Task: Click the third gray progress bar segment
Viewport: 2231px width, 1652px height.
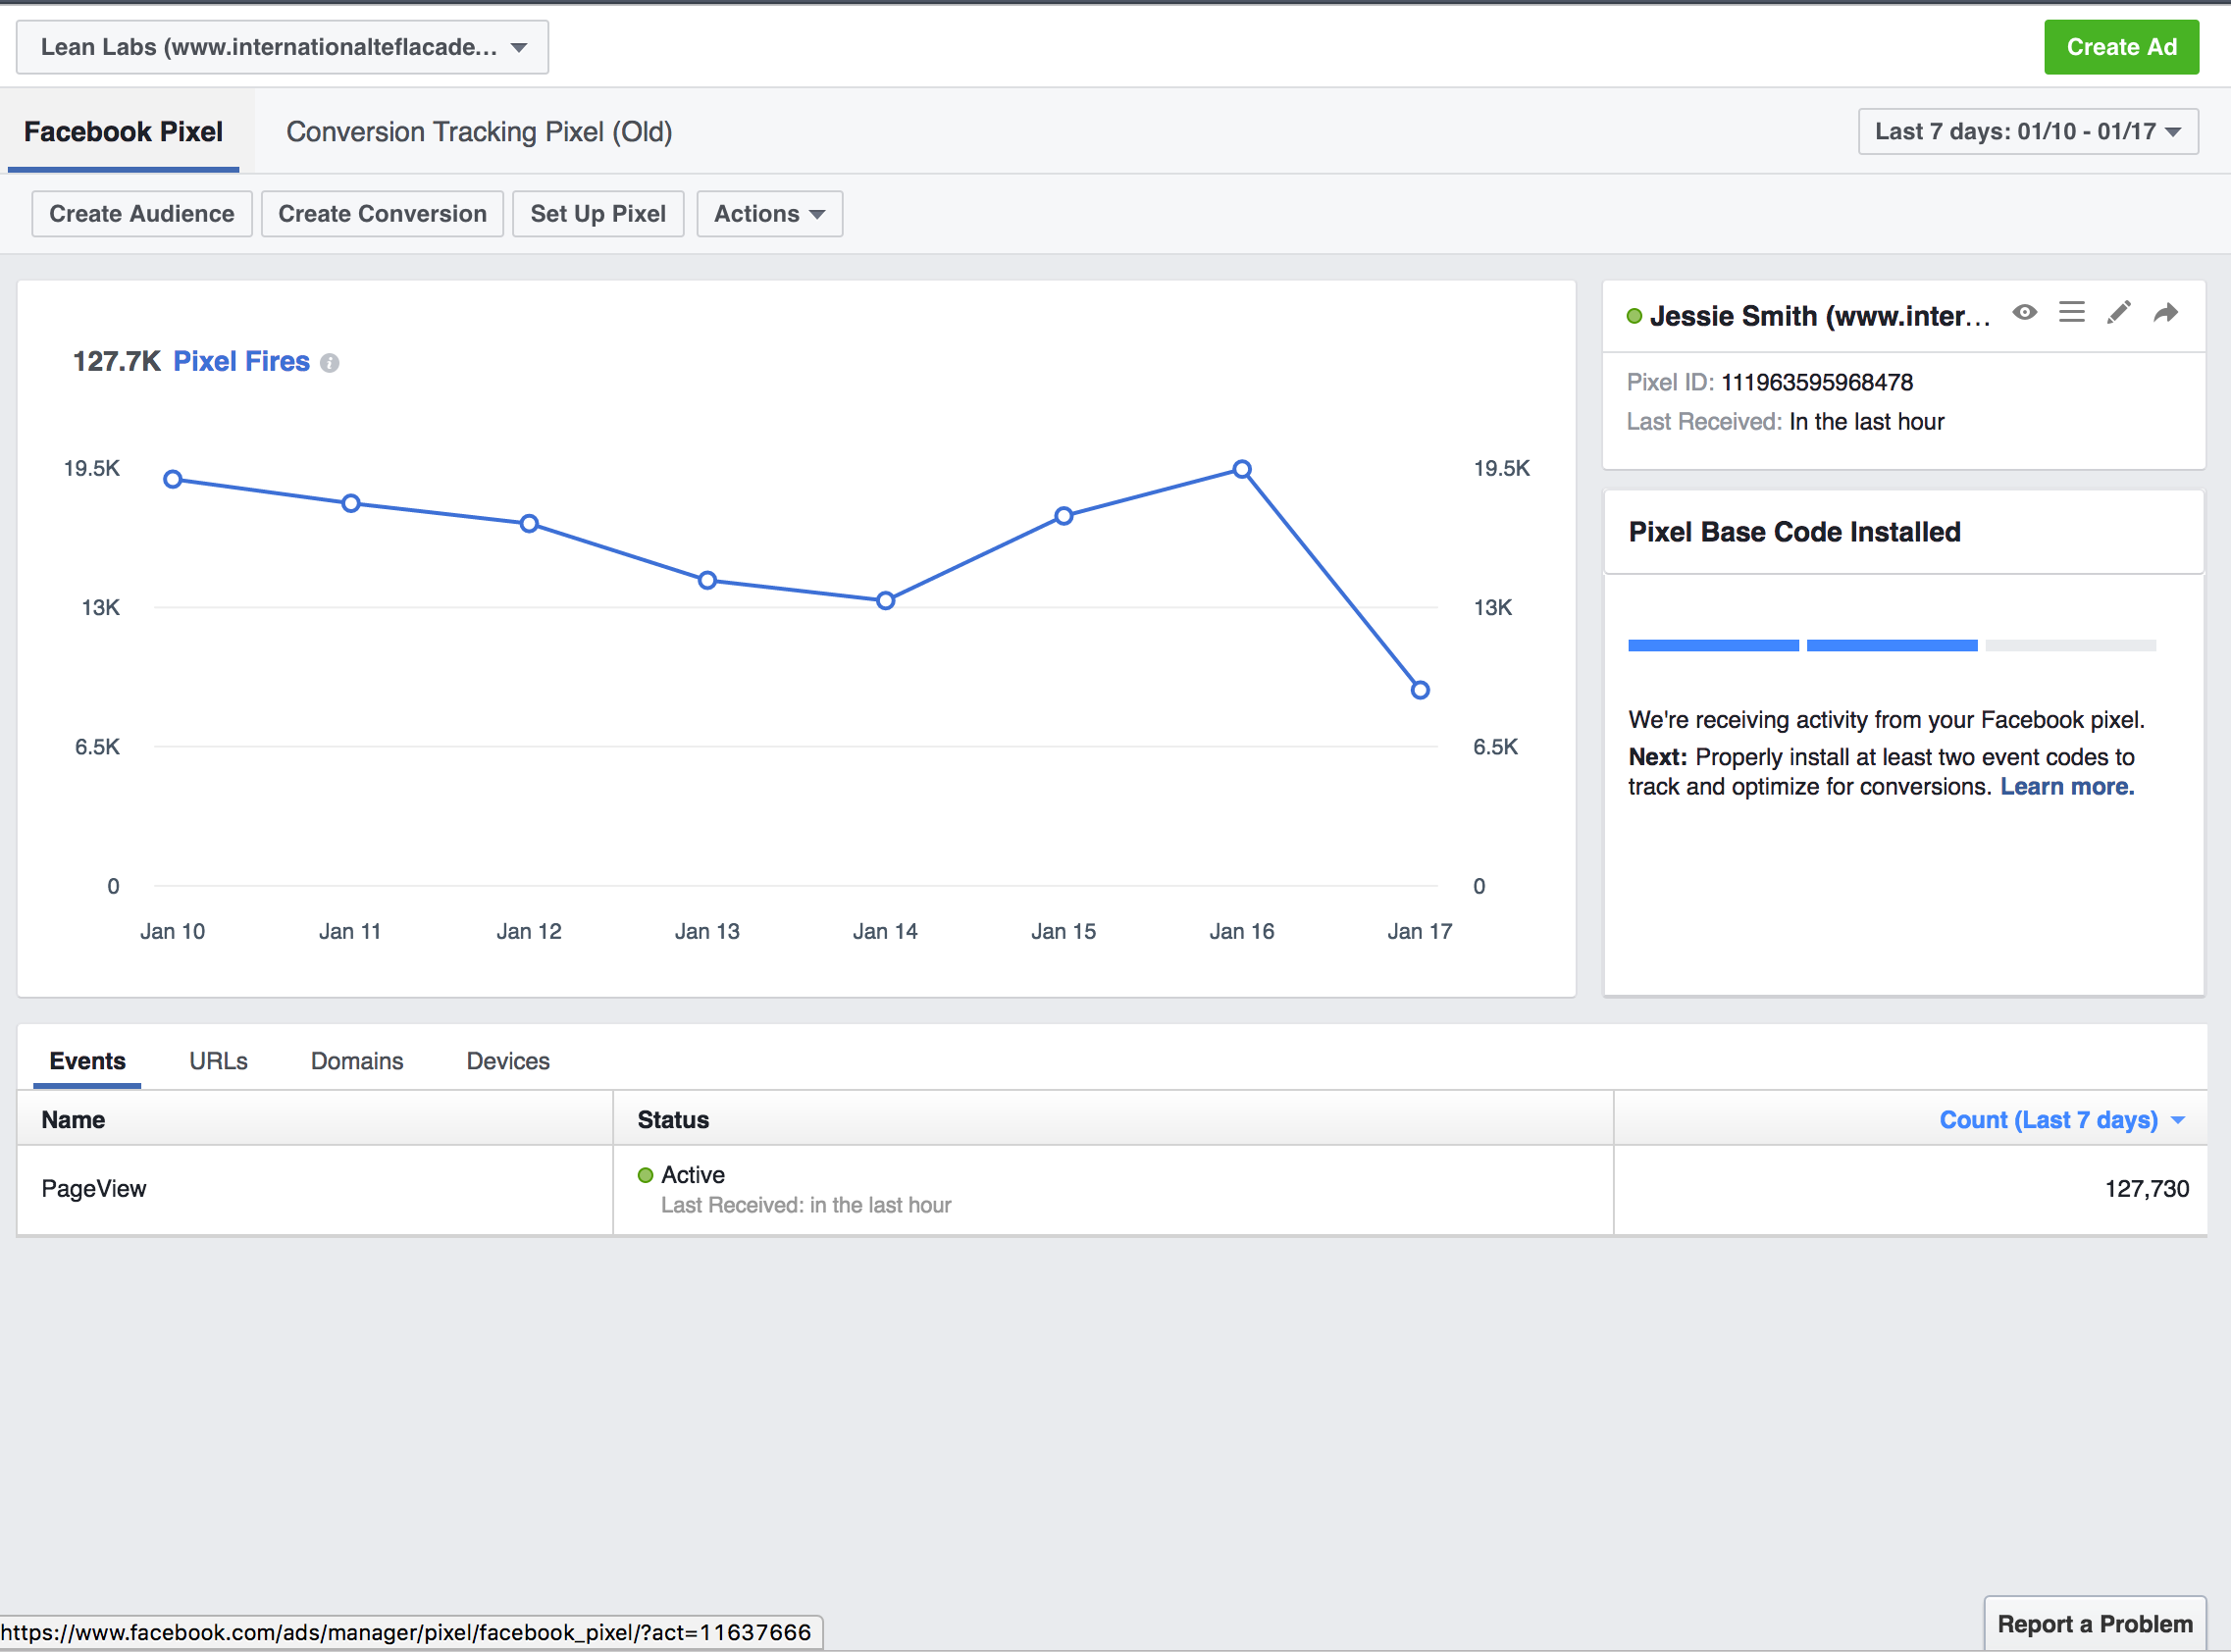Action: (2070, 646)
